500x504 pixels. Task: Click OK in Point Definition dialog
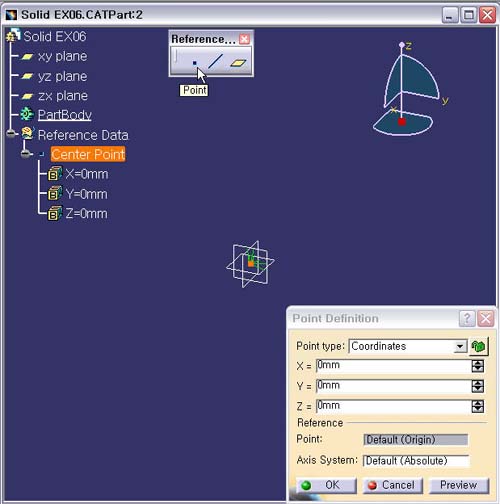click(326, 485)
